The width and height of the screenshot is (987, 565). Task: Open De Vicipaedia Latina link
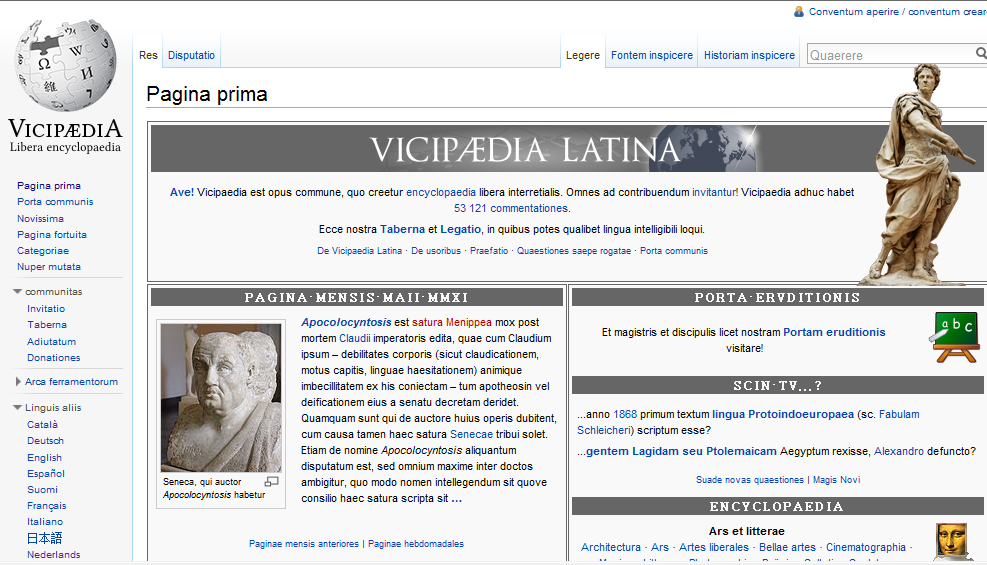[359, 251]
